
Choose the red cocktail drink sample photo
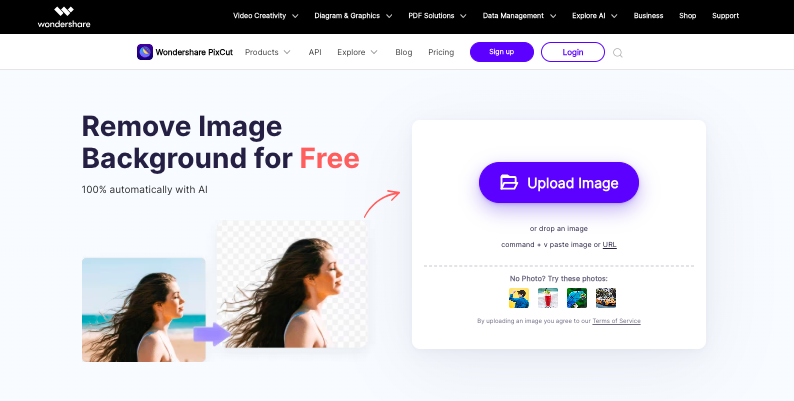(548, 298)
